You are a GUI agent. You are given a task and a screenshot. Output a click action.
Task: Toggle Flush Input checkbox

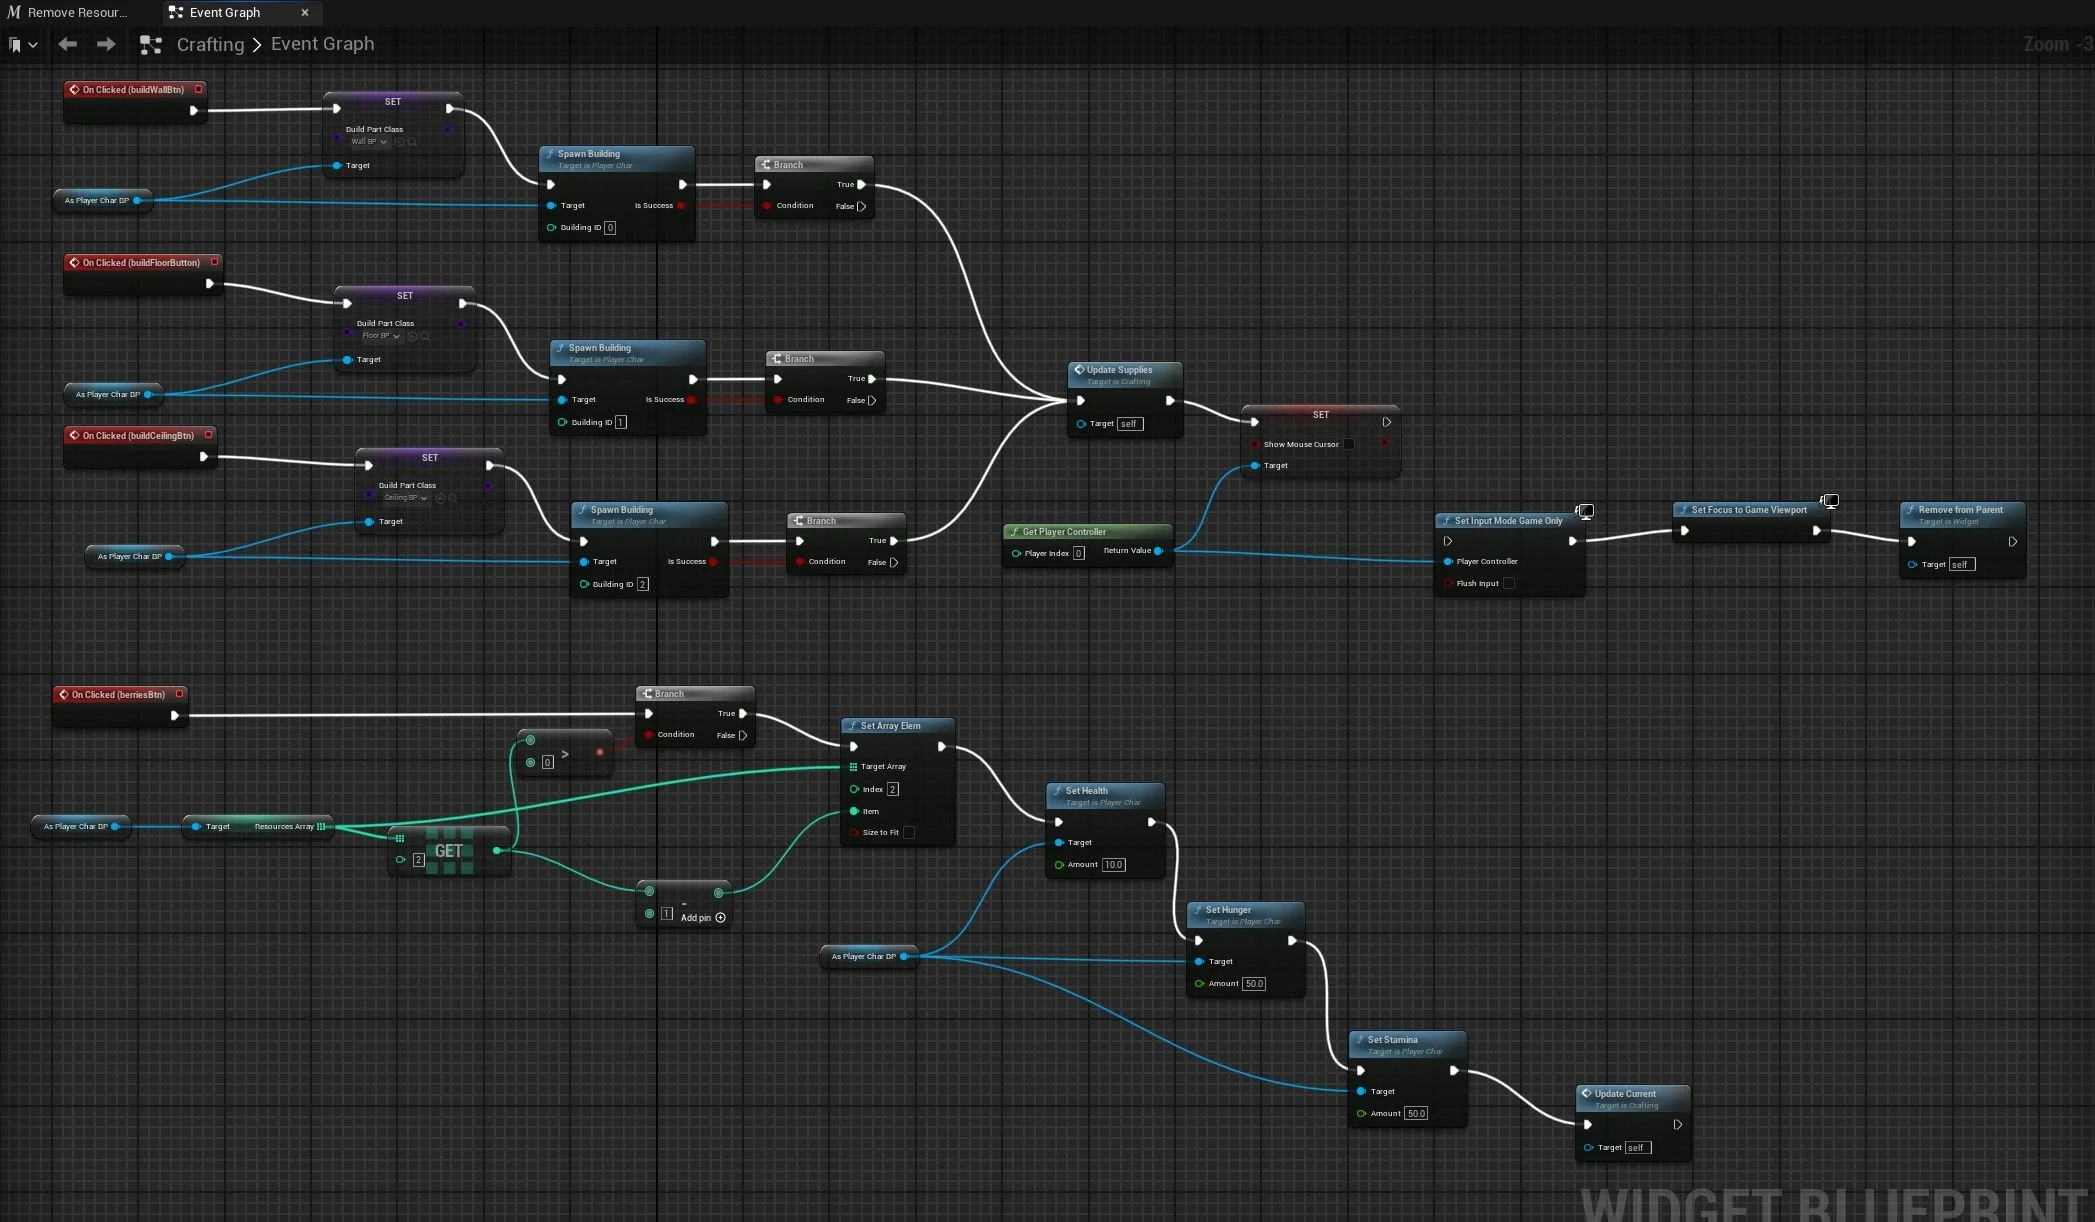(1508, 583)
